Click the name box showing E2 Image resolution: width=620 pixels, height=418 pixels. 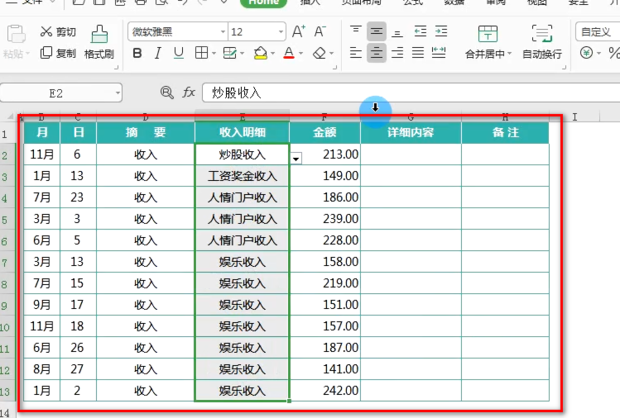point(56,93)
